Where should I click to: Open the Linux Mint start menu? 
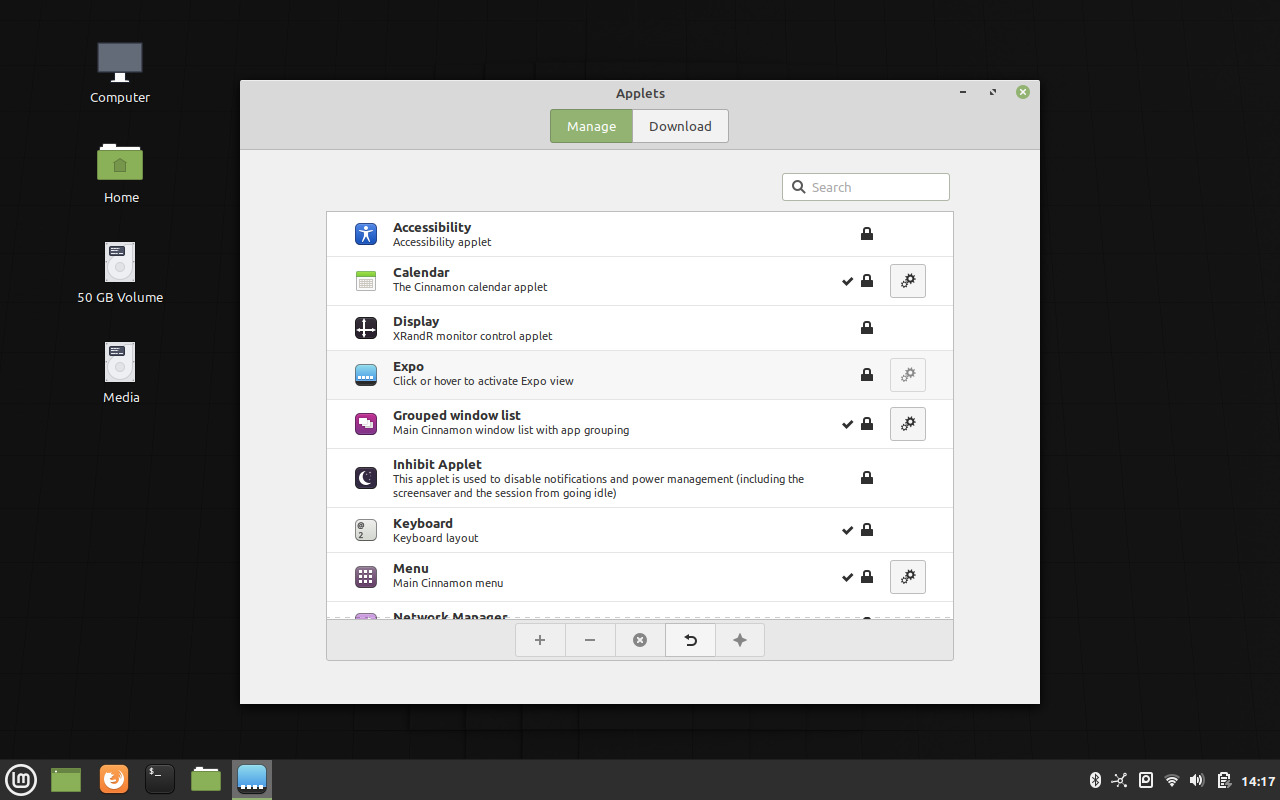point(21,779)
